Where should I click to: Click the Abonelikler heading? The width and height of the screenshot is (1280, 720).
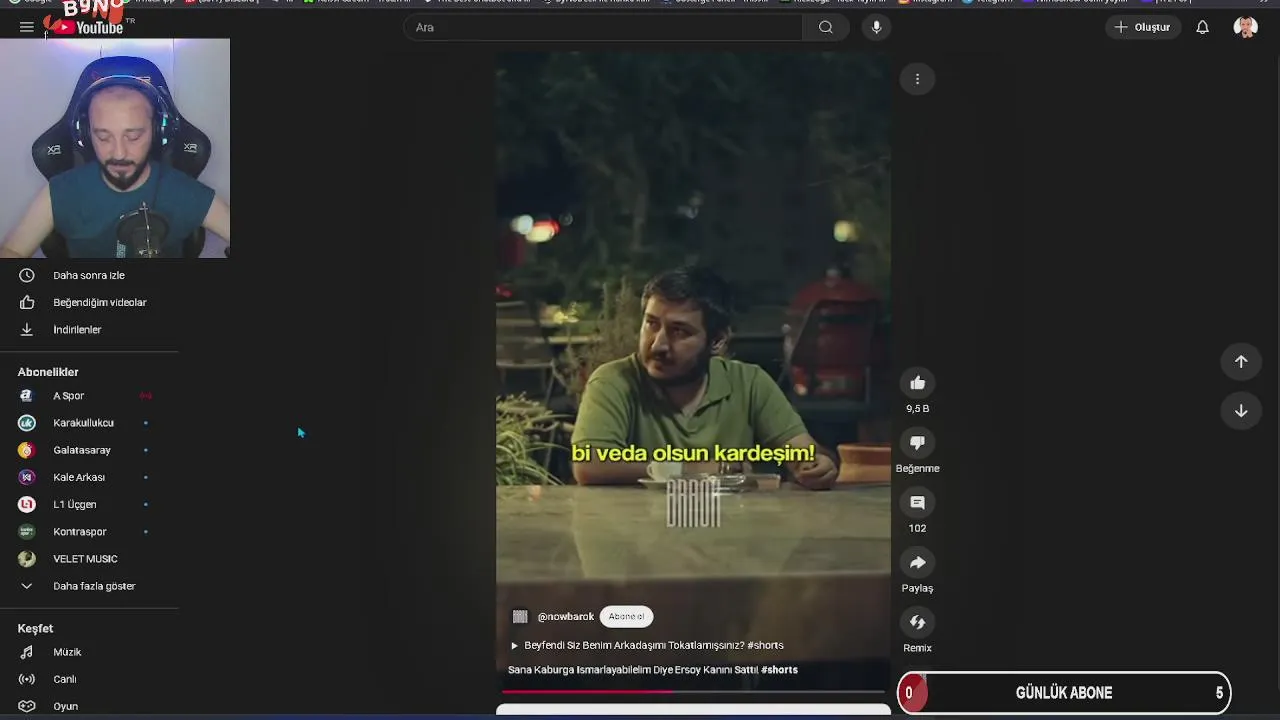click(48, 372)
